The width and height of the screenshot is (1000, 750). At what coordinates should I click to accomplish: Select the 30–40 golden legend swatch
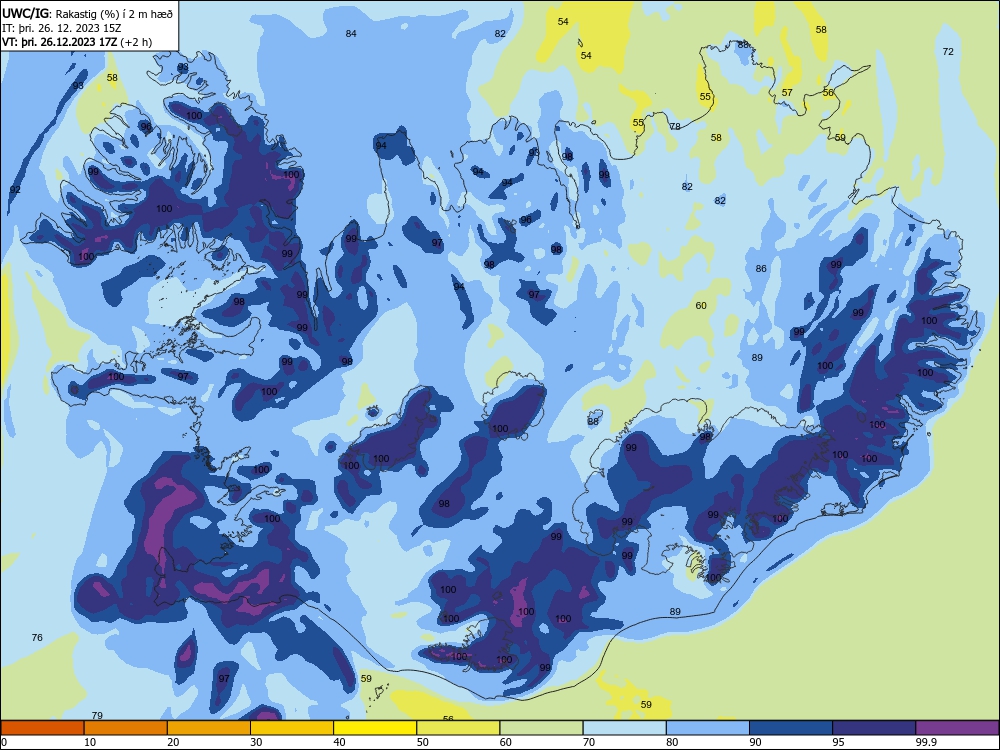(292, 728)
